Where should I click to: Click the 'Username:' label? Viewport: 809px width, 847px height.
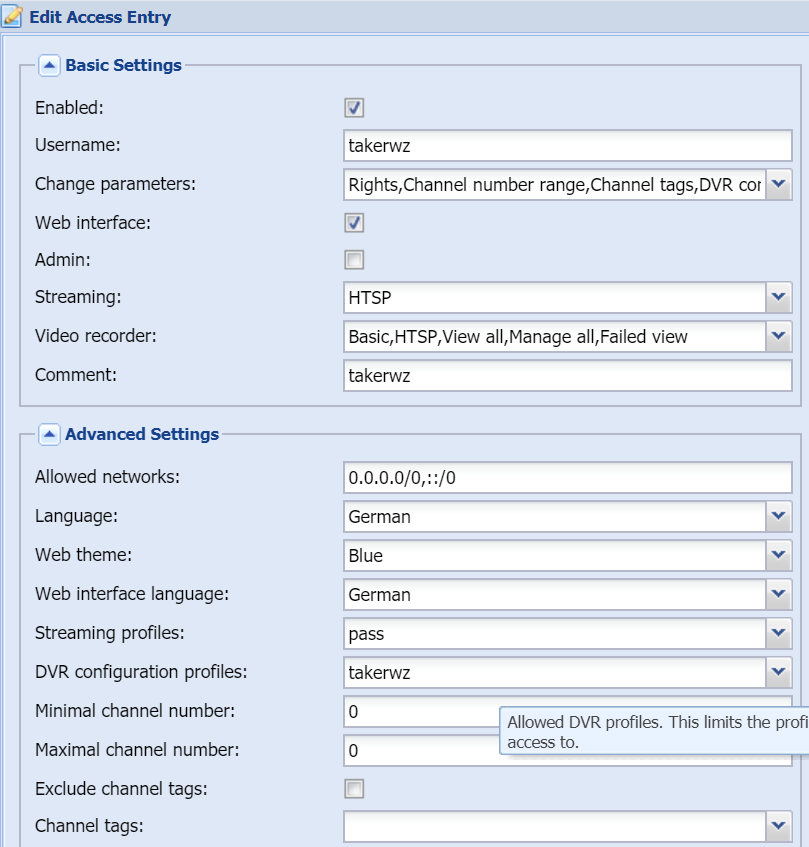[x=78, y=145]
